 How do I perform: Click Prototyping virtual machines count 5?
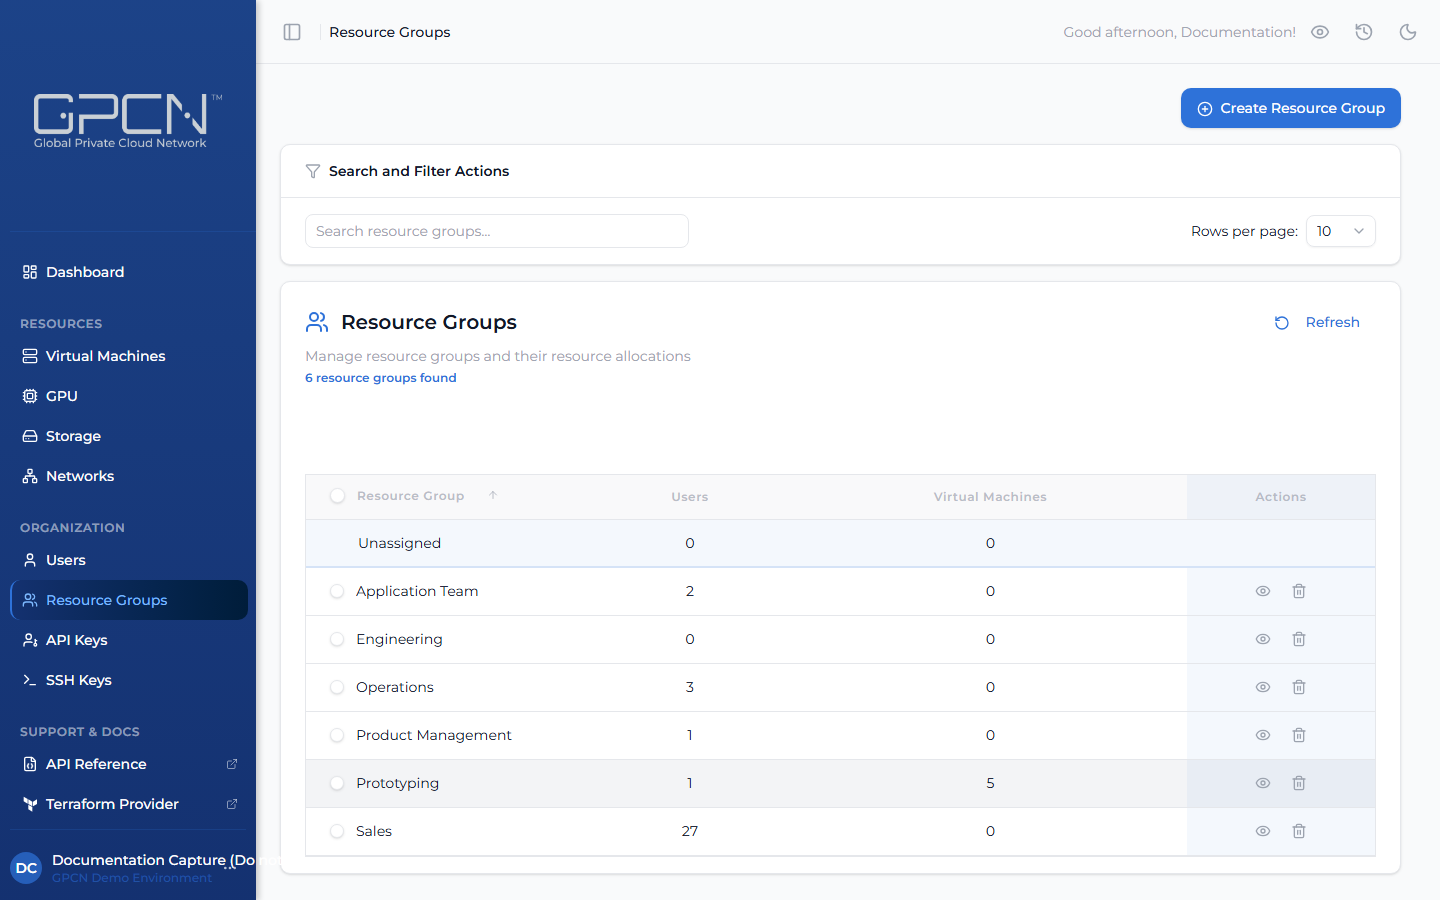point(990,783)
